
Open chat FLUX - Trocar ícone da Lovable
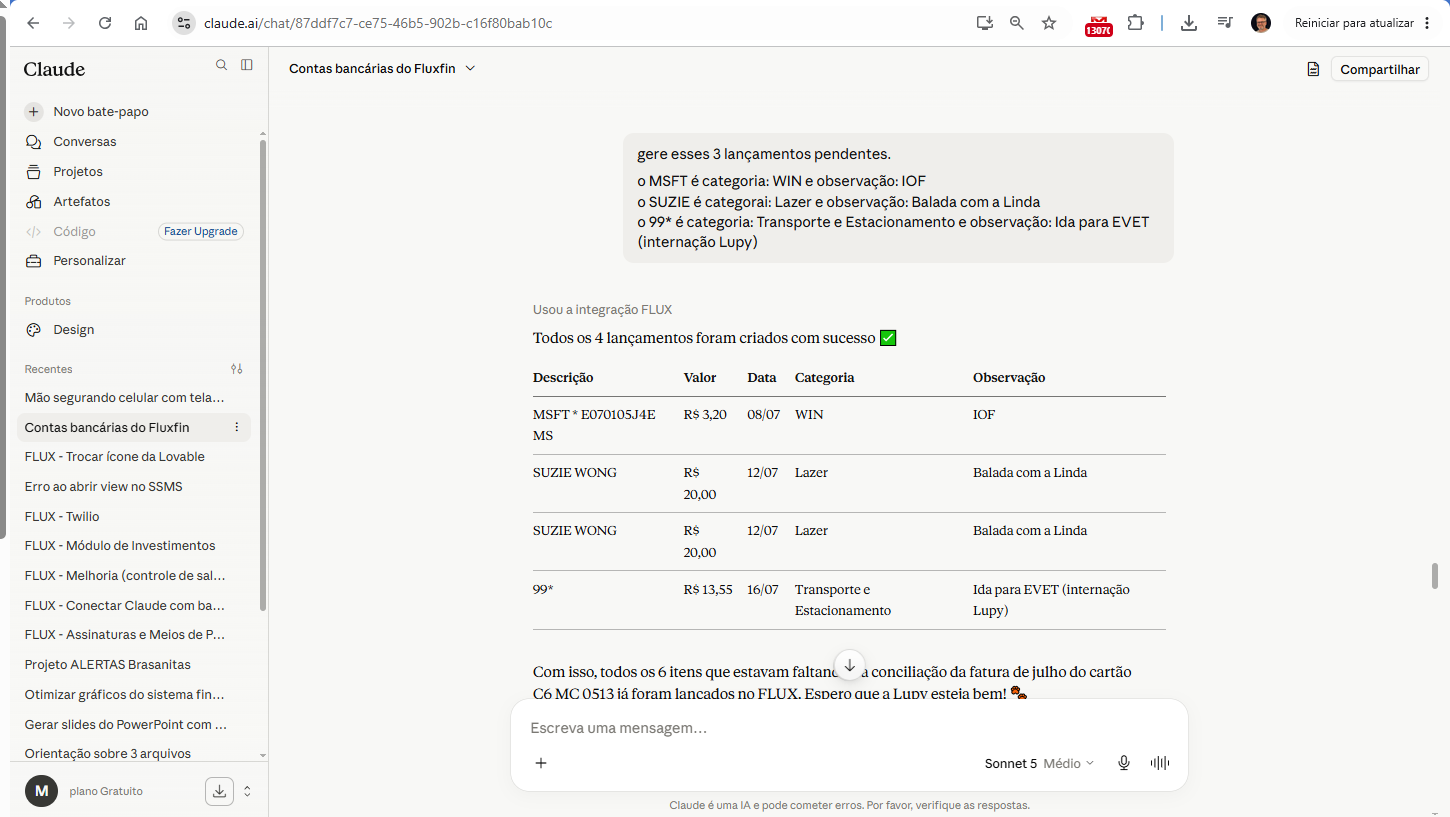(115, 457)
